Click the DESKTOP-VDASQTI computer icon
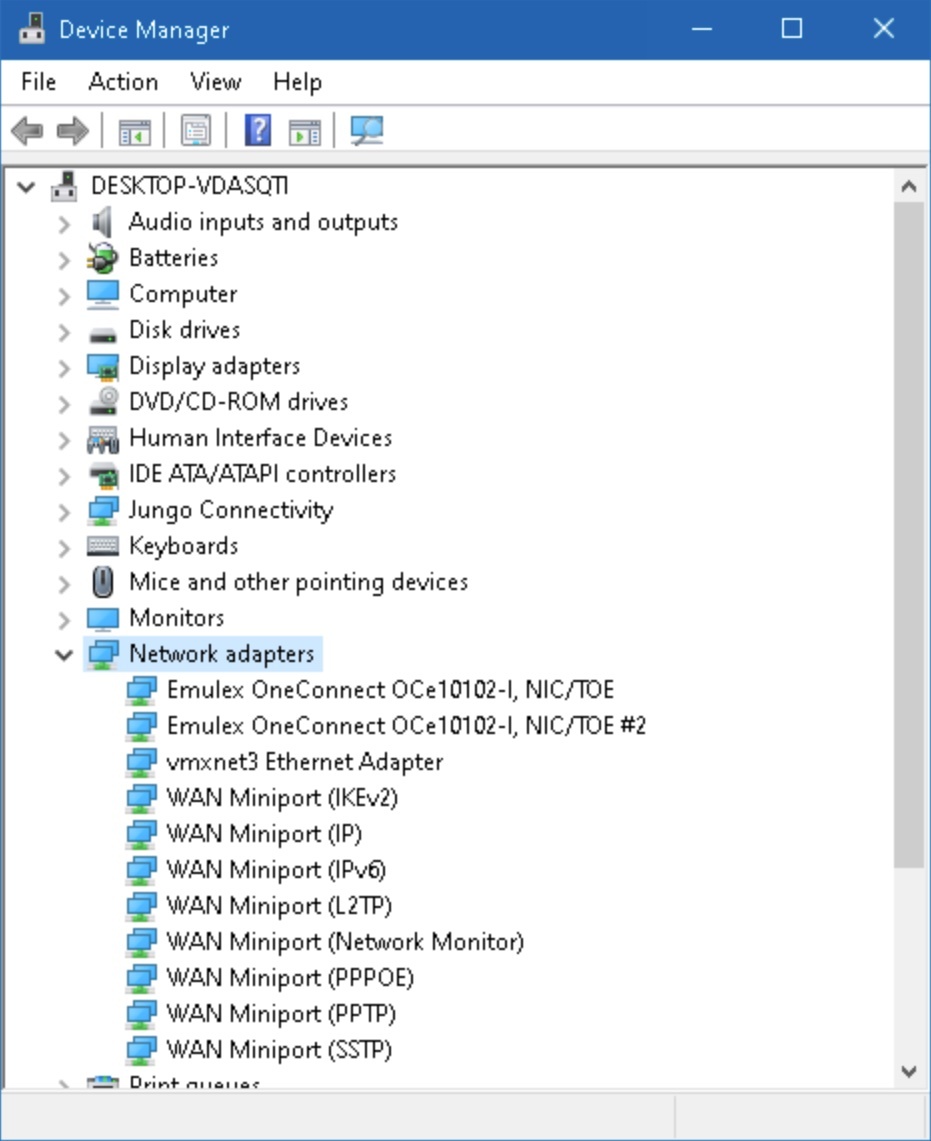Viewport: 931px width, 1141px height. [64, 186]
